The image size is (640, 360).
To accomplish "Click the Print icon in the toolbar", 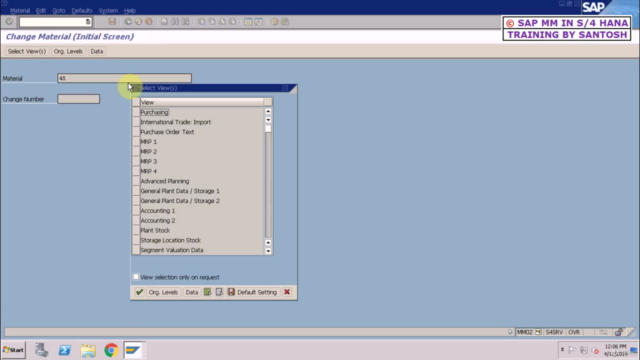I will point(164,22).
